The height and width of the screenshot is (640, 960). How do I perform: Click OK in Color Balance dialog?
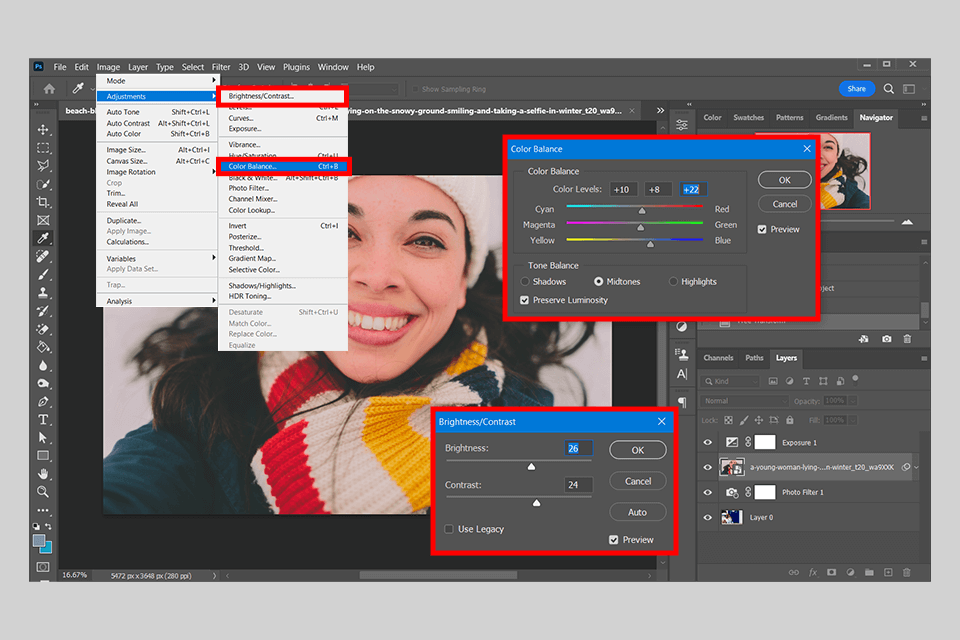pyautogui.click(x=784, y=180)
